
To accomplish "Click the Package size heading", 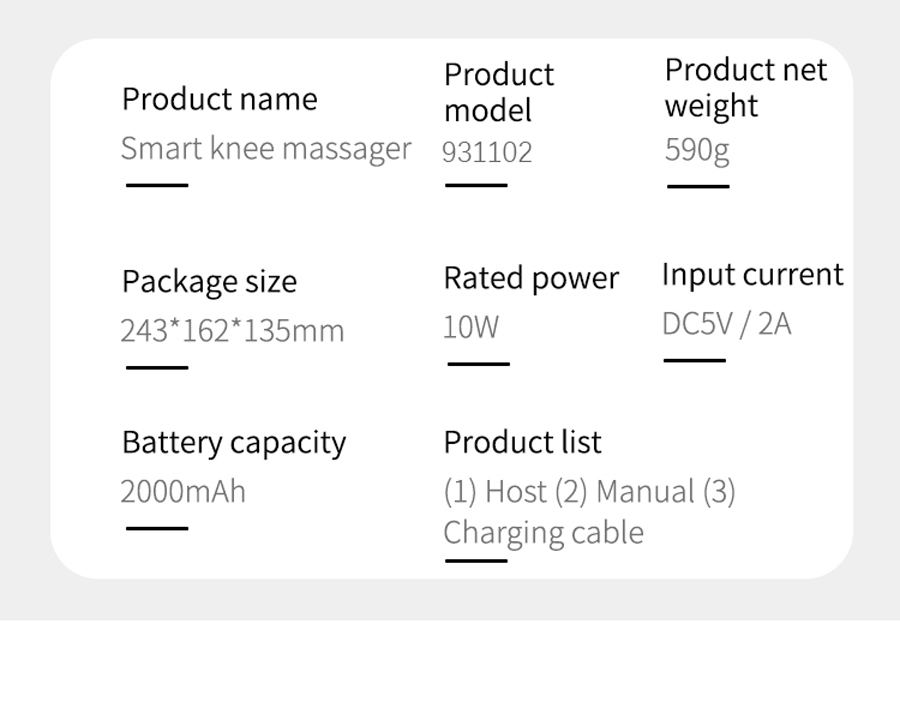I will pos(210,282).
